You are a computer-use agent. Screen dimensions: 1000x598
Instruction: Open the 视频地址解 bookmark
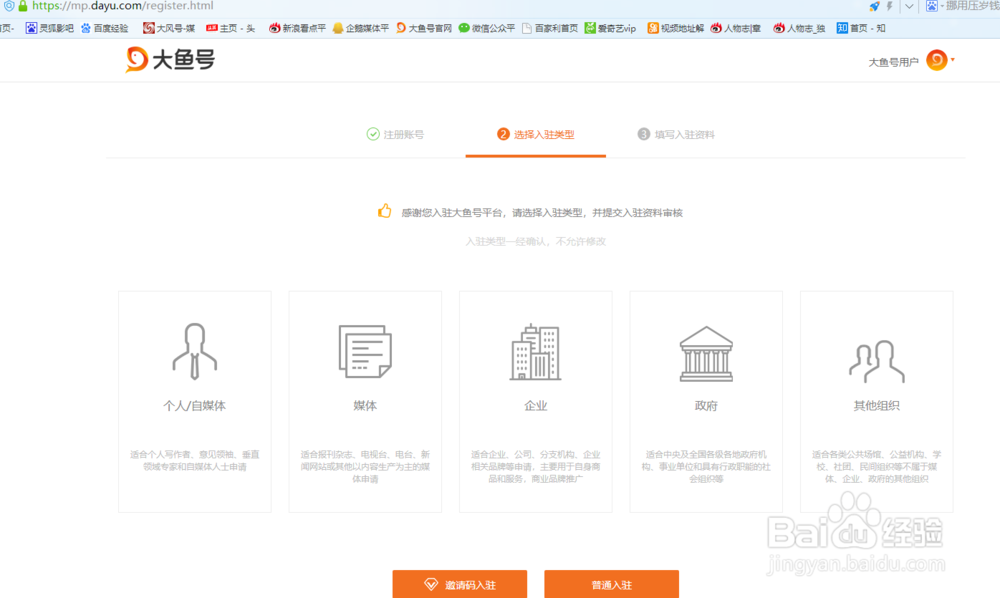675,28
